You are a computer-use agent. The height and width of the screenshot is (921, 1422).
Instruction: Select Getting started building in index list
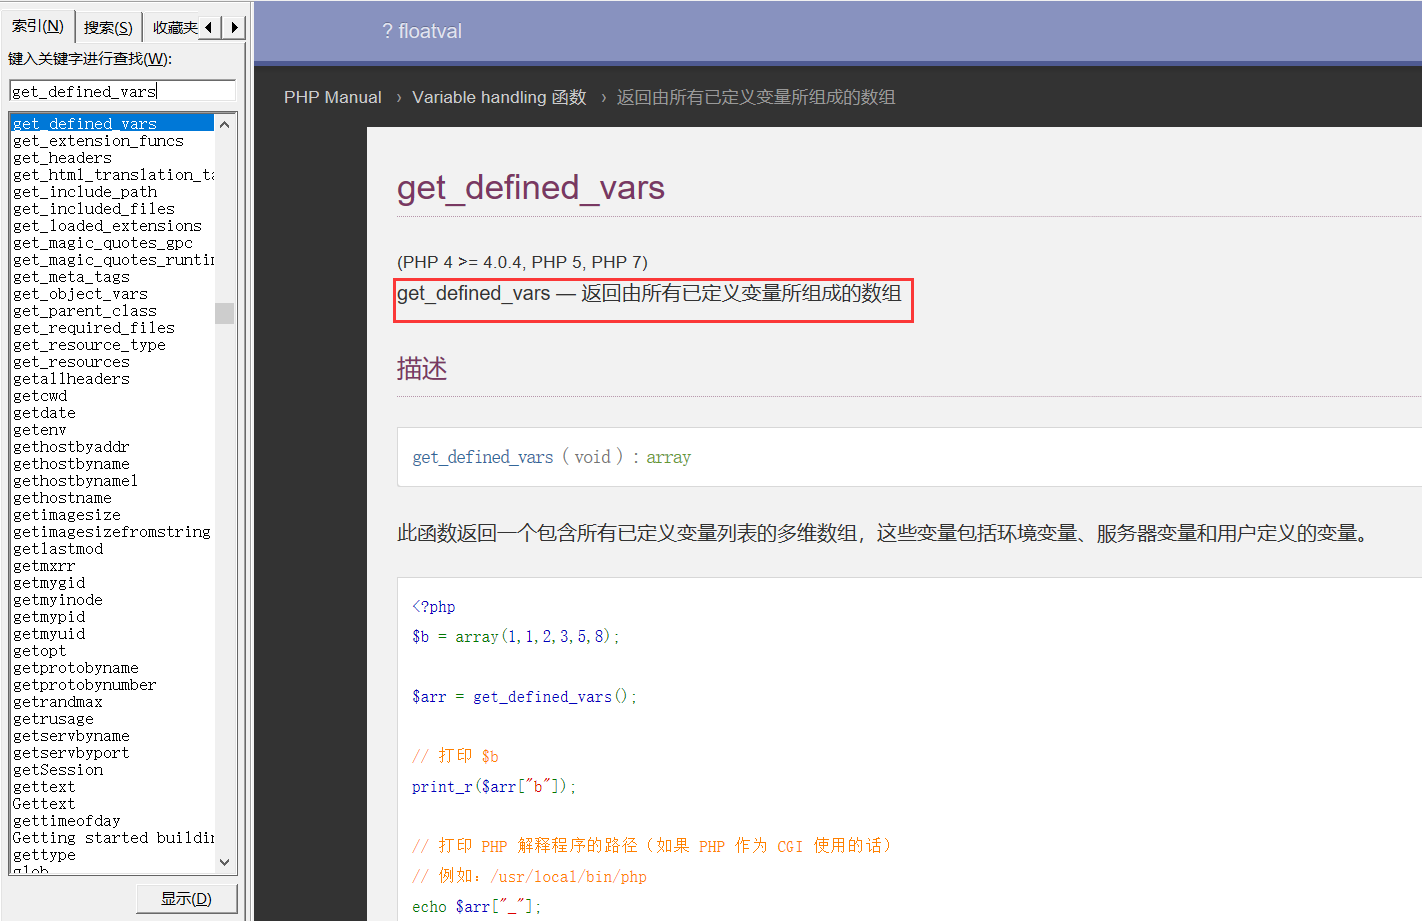click(113, 838)
